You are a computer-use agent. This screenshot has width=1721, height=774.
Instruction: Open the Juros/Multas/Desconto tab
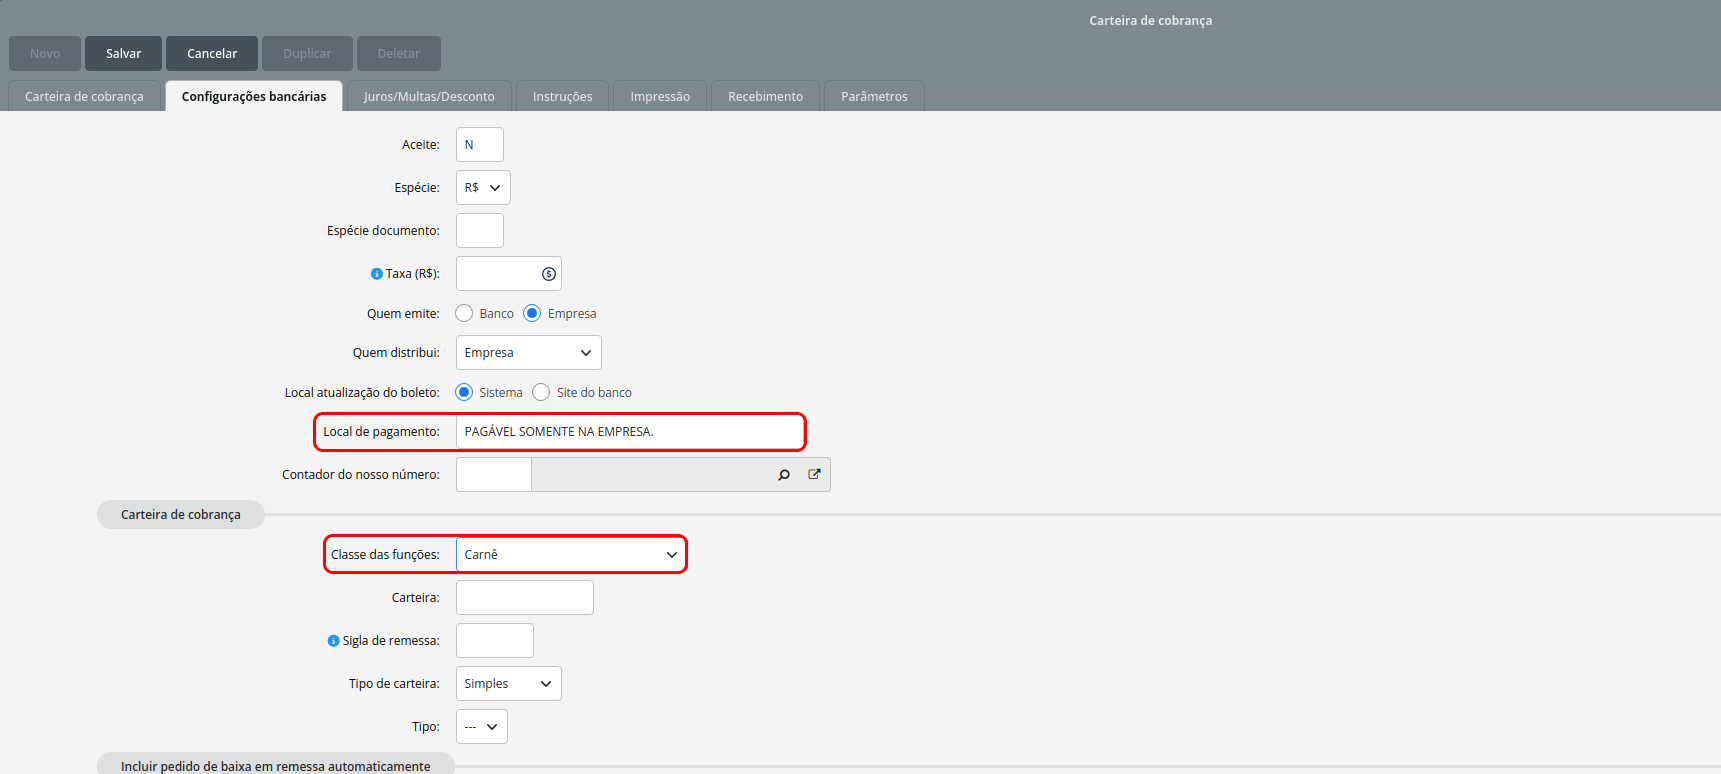tap(429, 96)
